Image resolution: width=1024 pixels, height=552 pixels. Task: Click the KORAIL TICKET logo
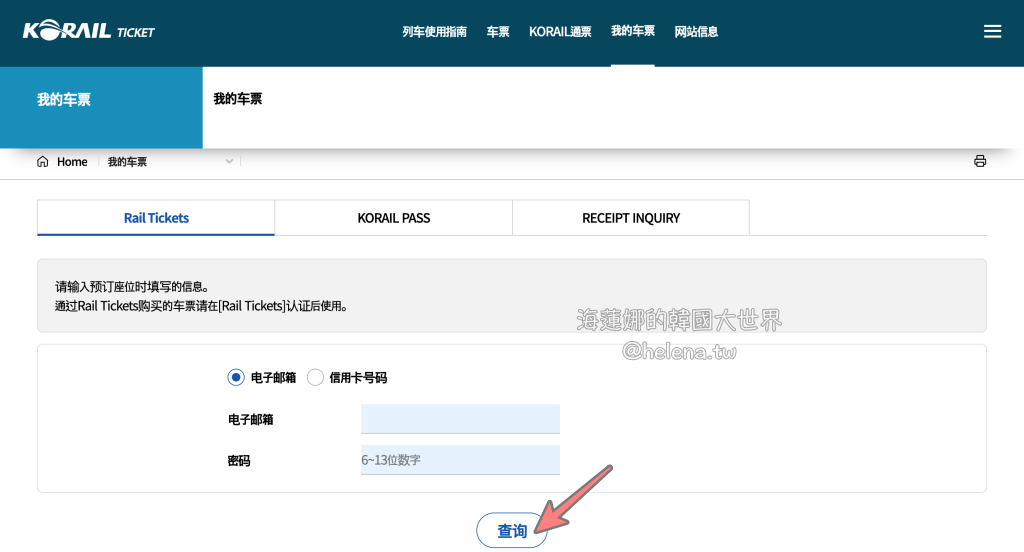[x=89, y=31]
